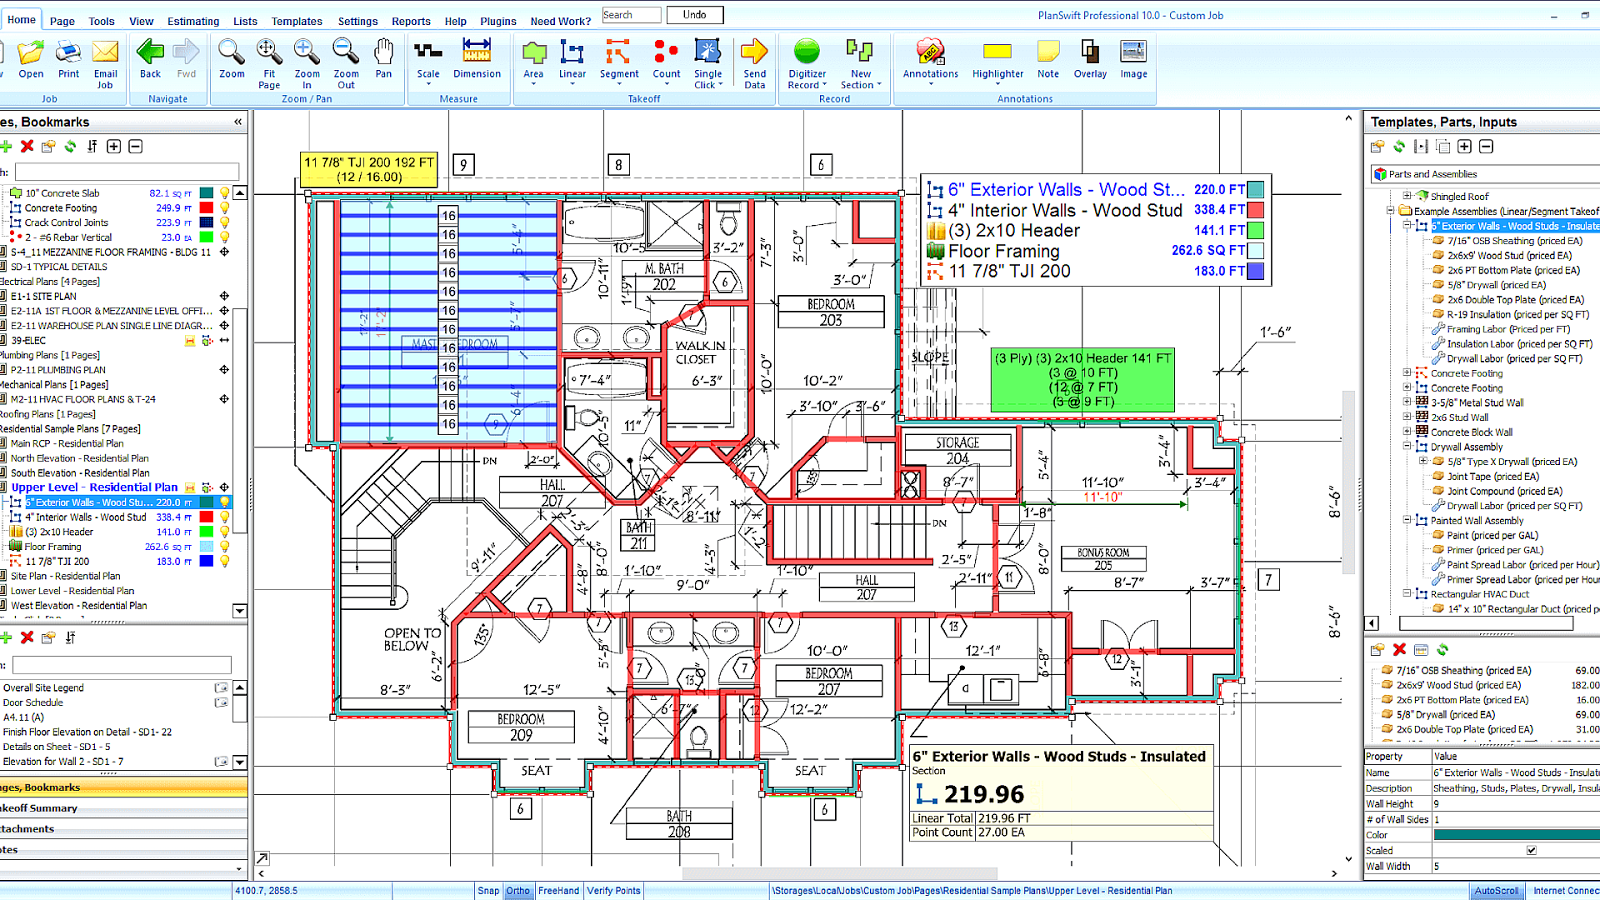Toggle visibility bulb for 11 7/8" TJI 200

[x=225, y=561]
